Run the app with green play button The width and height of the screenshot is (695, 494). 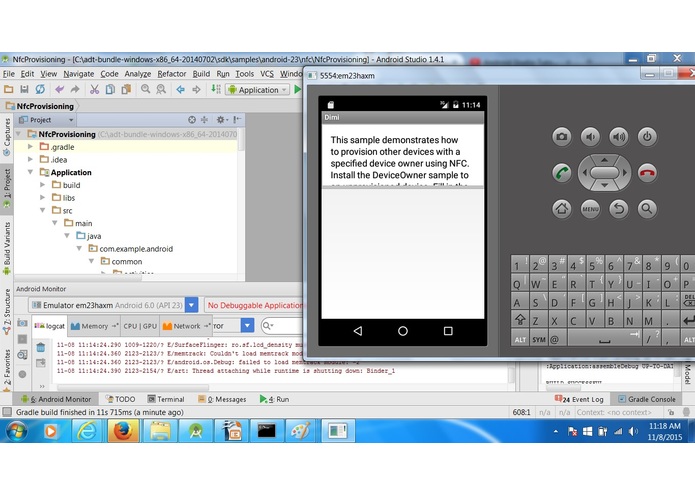click(x=297, y=89)
